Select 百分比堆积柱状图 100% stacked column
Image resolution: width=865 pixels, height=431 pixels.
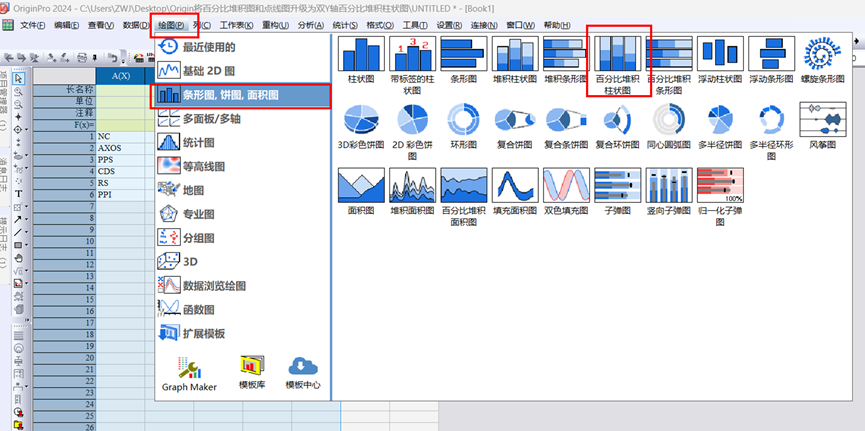pyautogui.click(x=617, y=65)
